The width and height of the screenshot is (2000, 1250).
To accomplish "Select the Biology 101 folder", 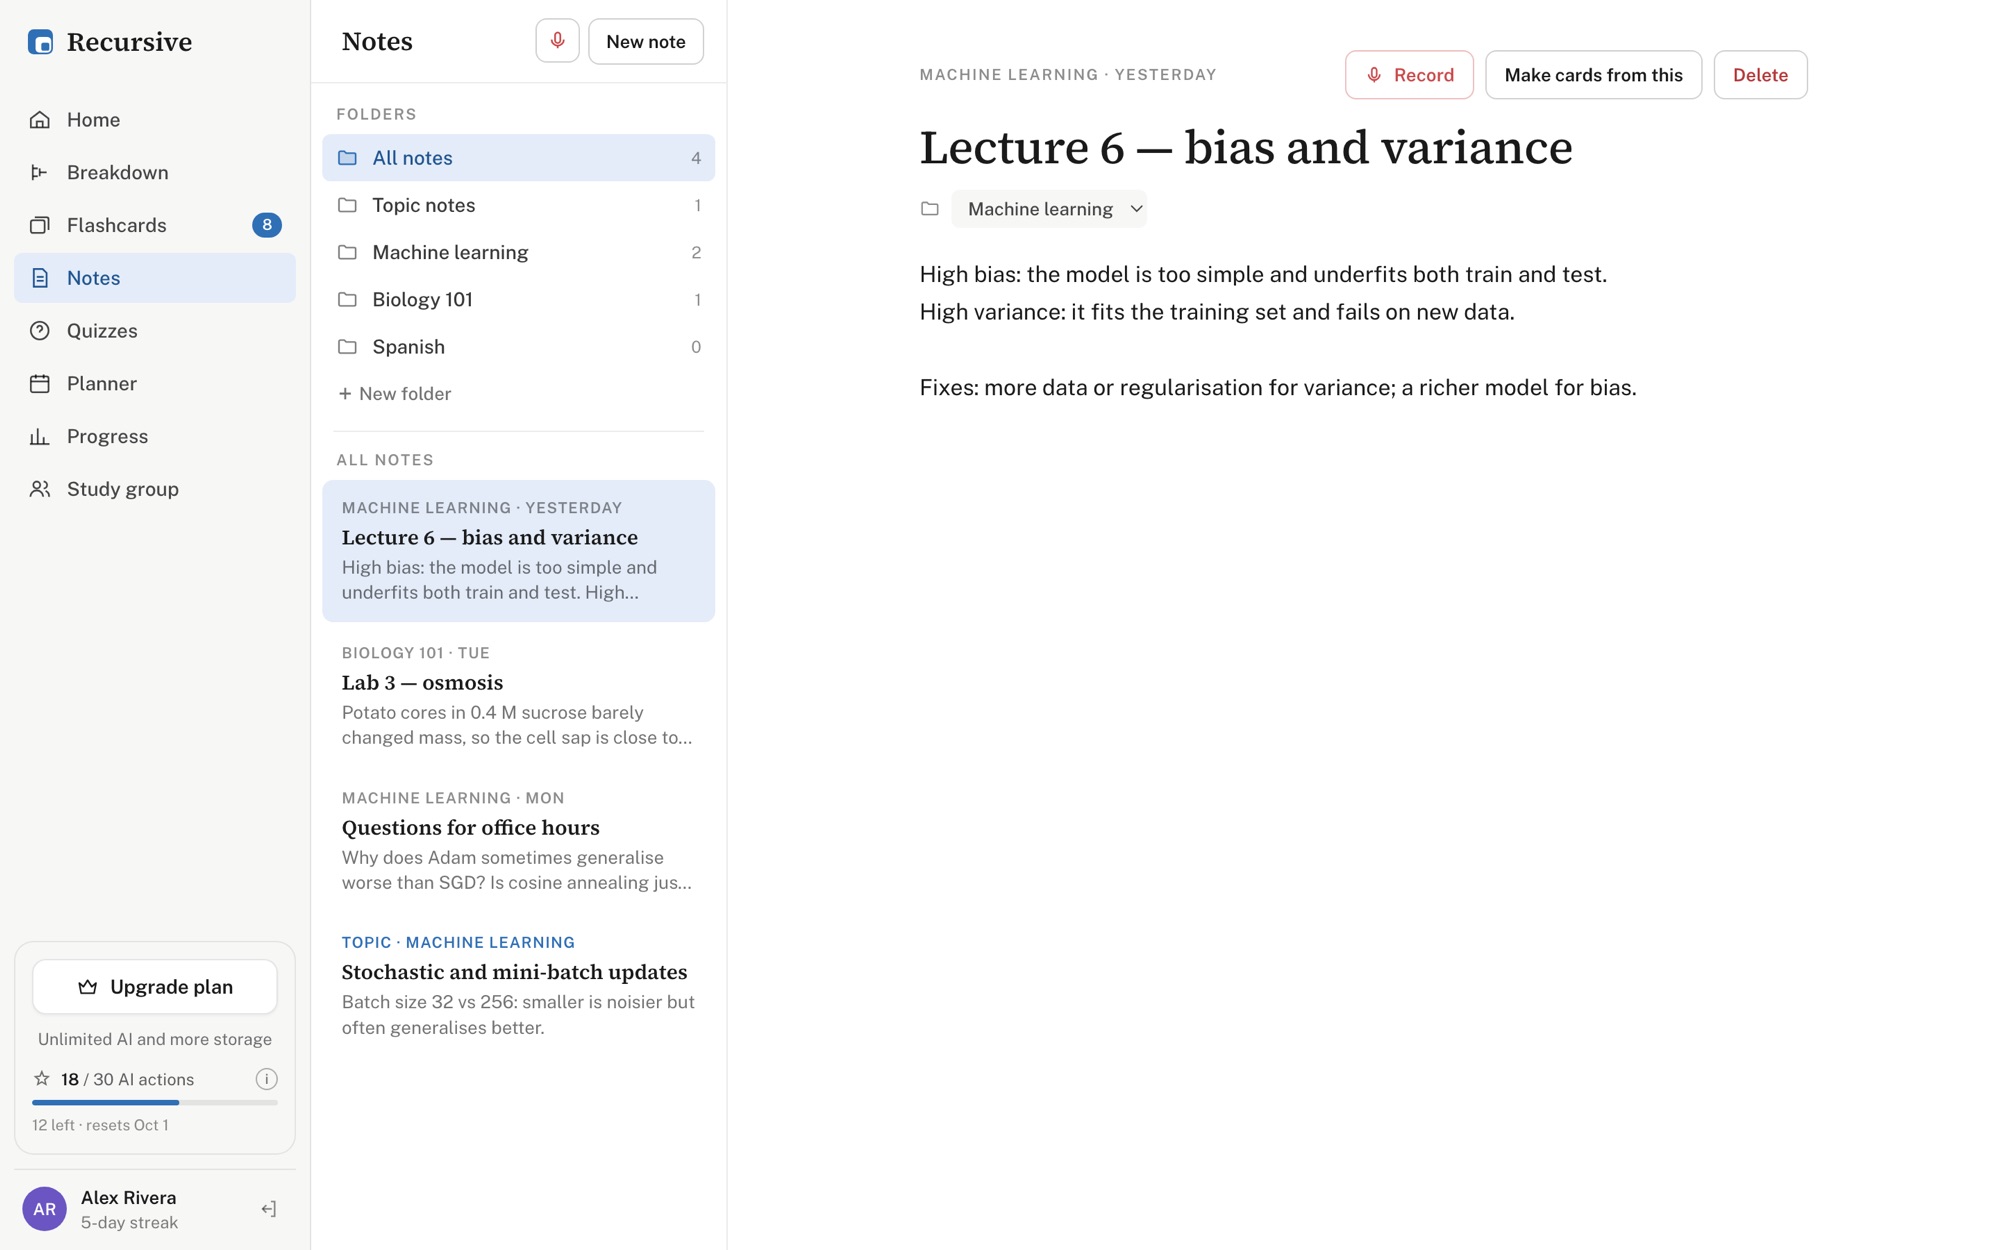I will click(518, 300).
